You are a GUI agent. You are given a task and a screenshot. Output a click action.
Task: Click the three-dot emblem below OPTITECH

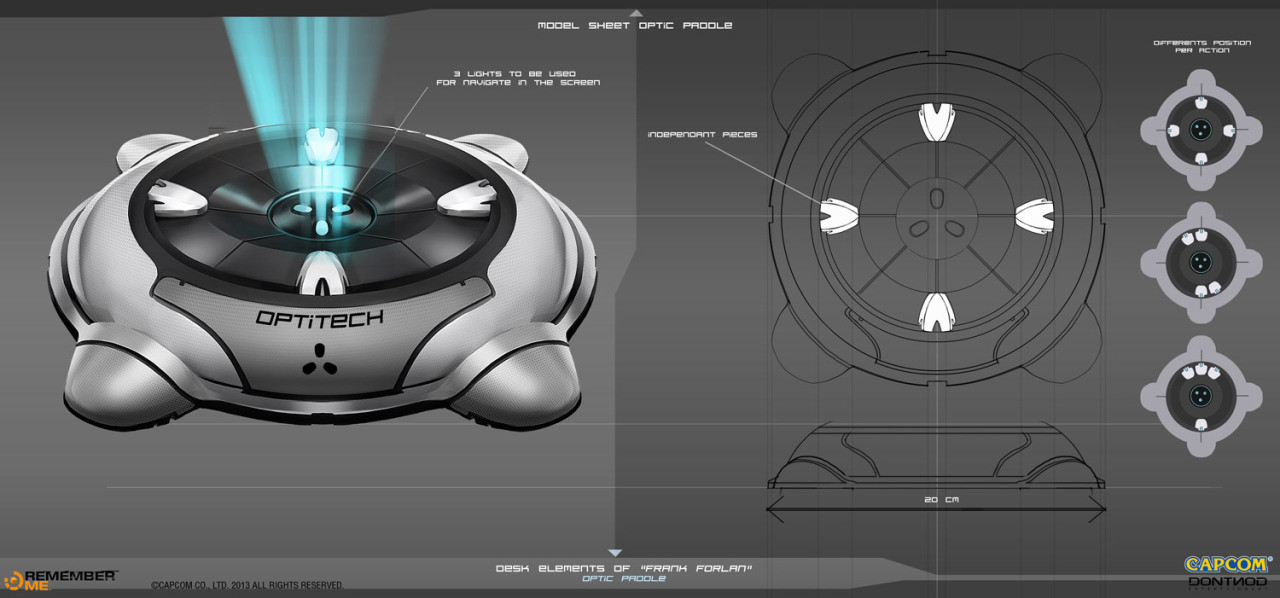click(318, 360)
